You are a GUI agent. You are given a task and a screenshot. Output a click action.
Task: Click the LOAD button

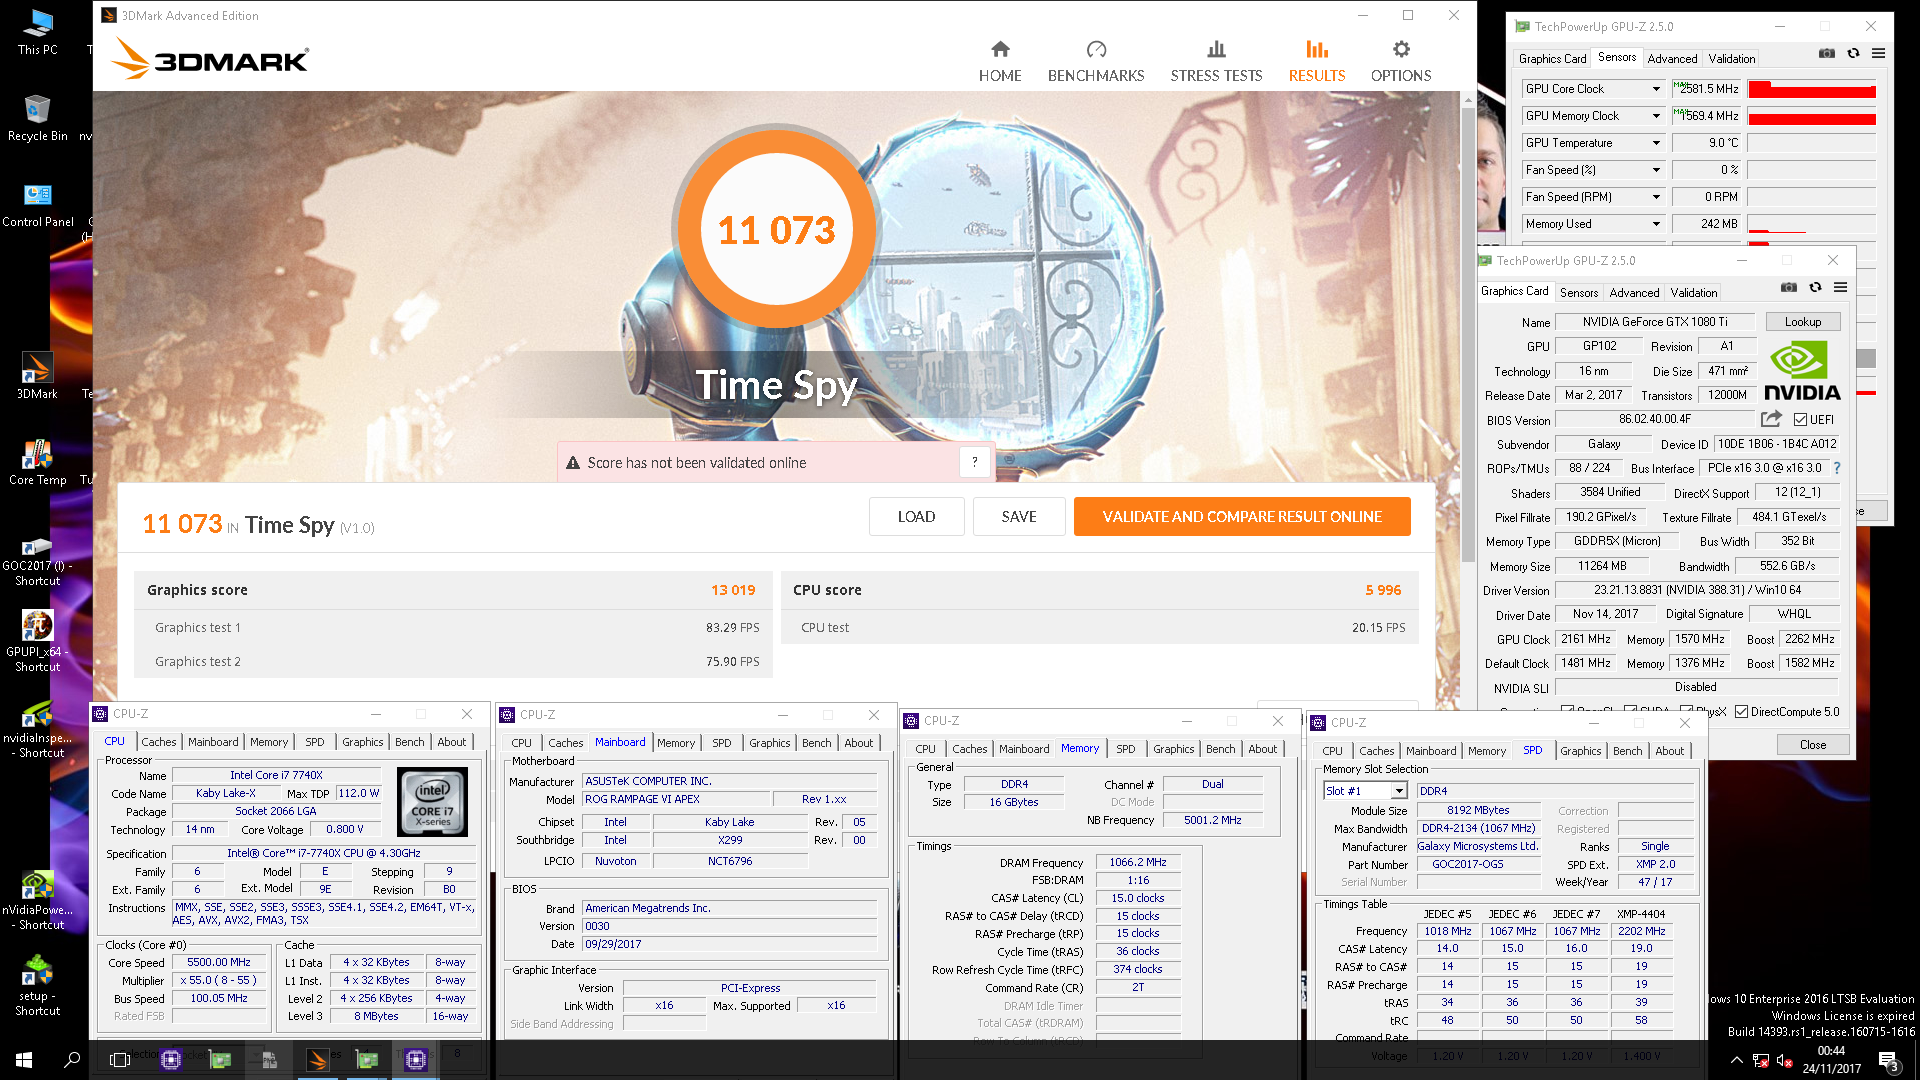tap(916, 517)
